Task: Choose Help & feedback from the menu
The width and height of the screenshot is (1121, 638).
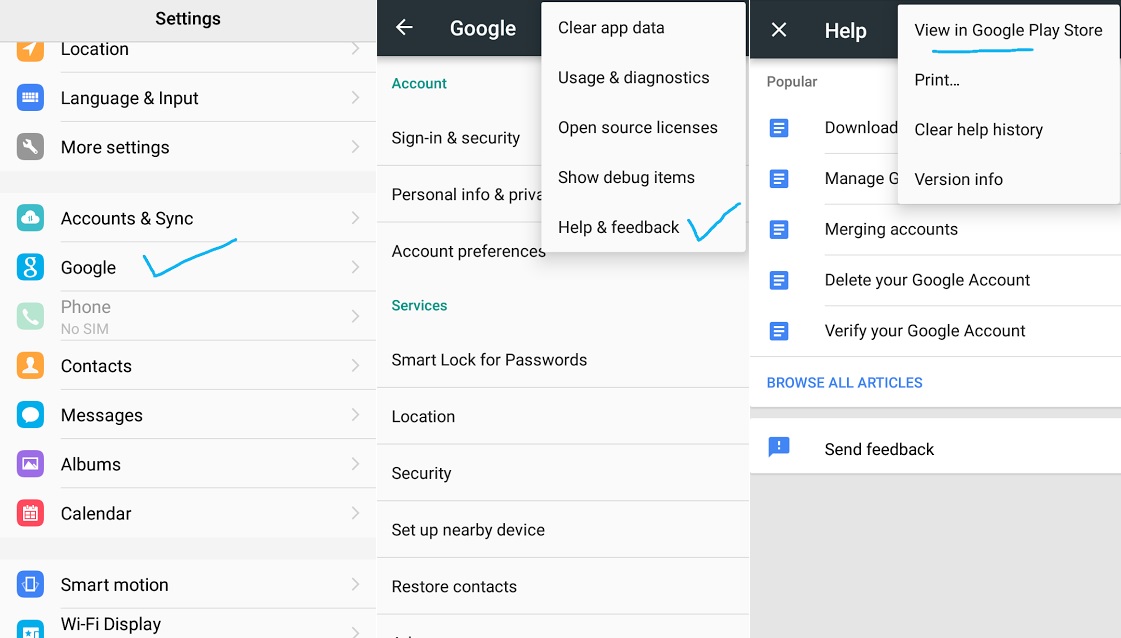Action: pyautogui.click(x=618, y=227)
